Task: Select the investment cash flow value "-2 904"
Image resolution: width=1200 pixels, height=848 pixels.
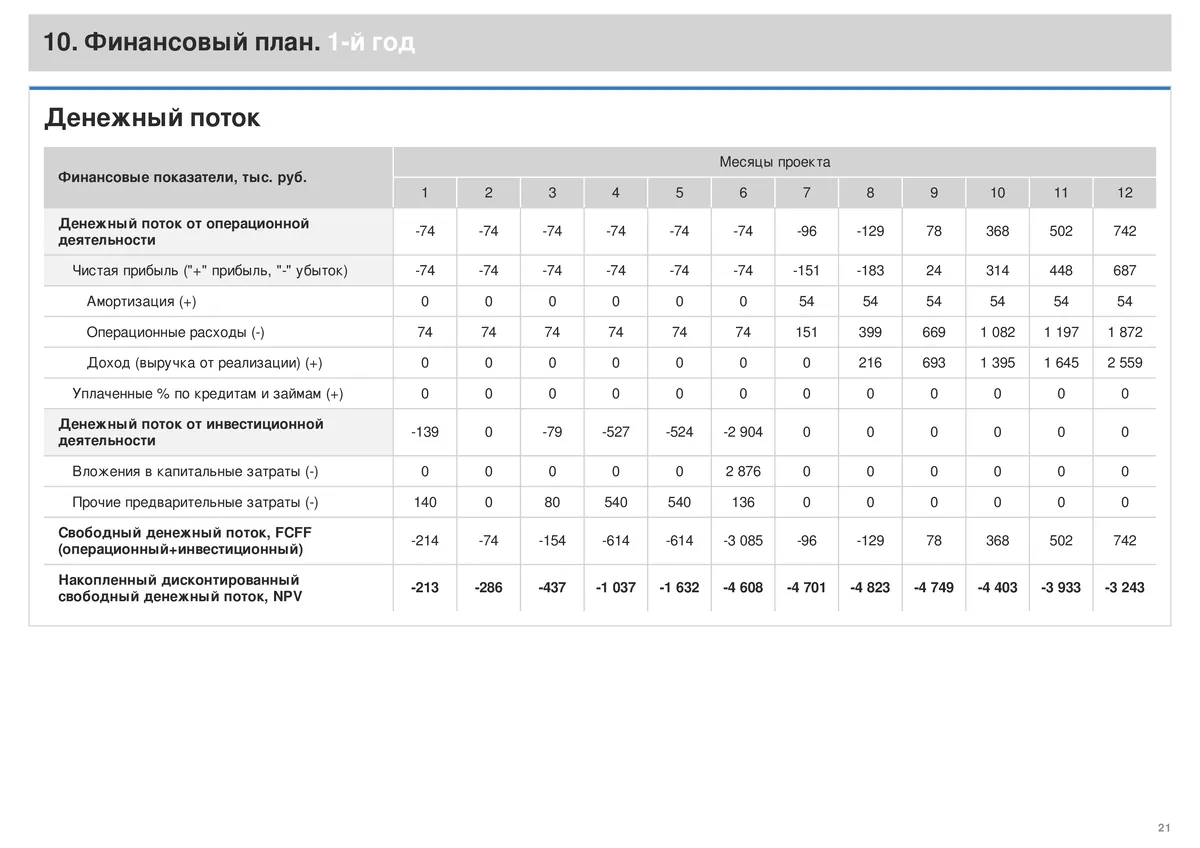Action: point(743,432)
